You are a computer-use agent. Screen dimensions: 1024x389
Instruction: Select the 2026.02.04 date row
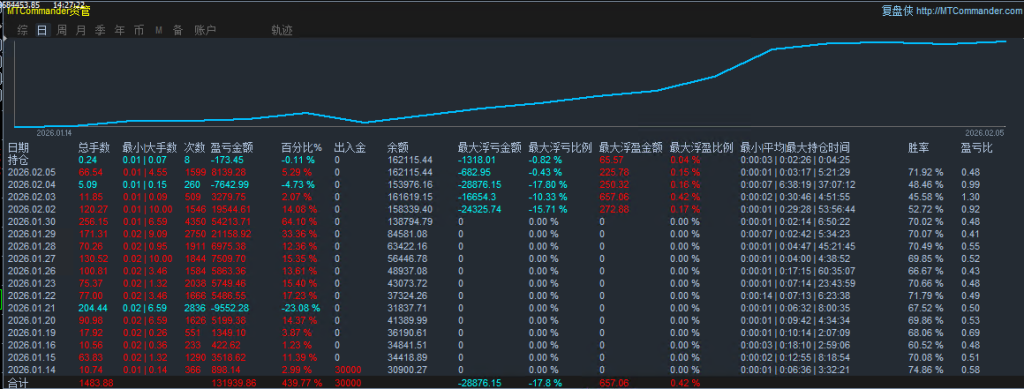(31, 185)
